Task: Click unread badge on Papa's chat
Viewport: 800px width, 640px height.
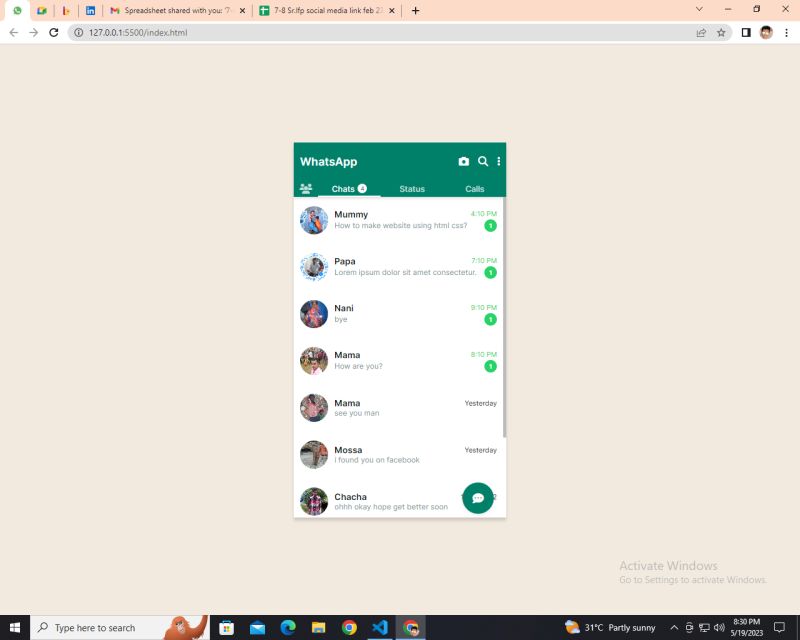Action: 490,273
